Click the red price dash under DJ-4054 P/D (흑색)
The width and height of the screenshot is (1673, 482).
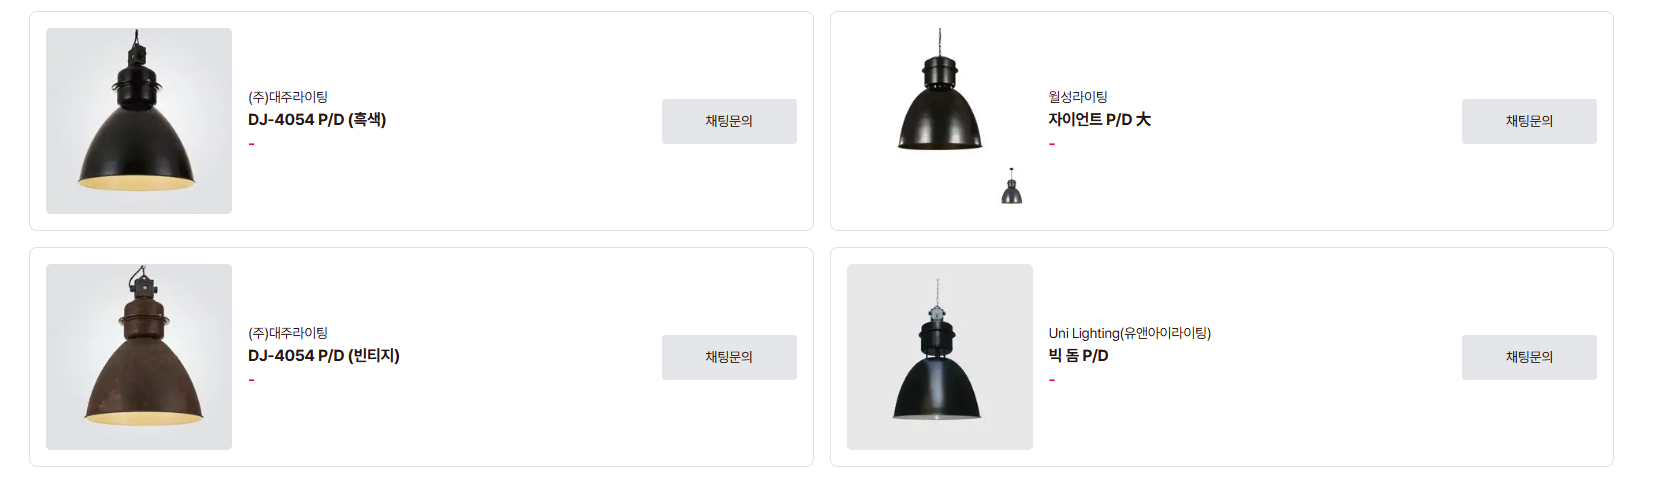pos(252,145)
